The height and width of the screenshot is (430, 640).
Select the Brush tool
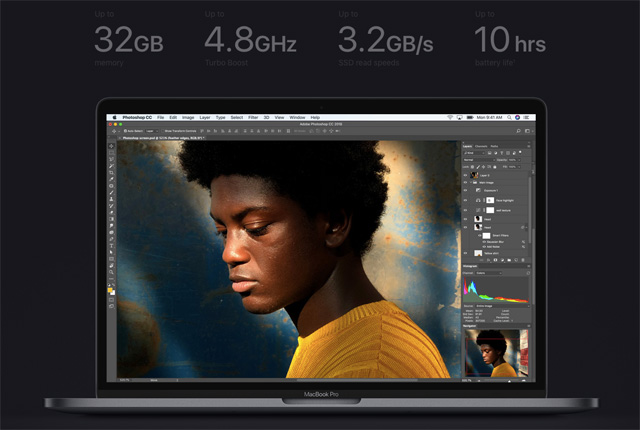[x=111, y=192]
